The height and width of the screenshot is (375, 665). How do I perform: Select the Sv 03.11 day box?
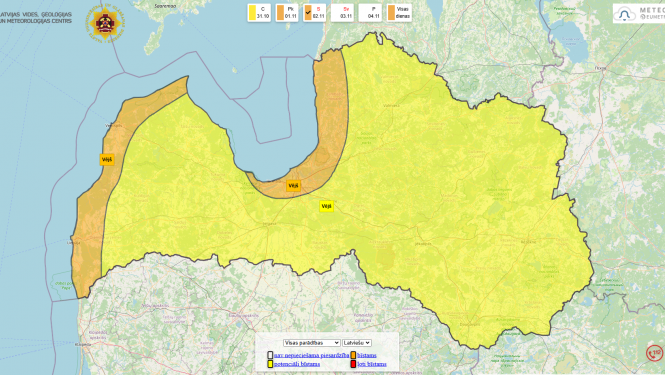tap(342, 13)
